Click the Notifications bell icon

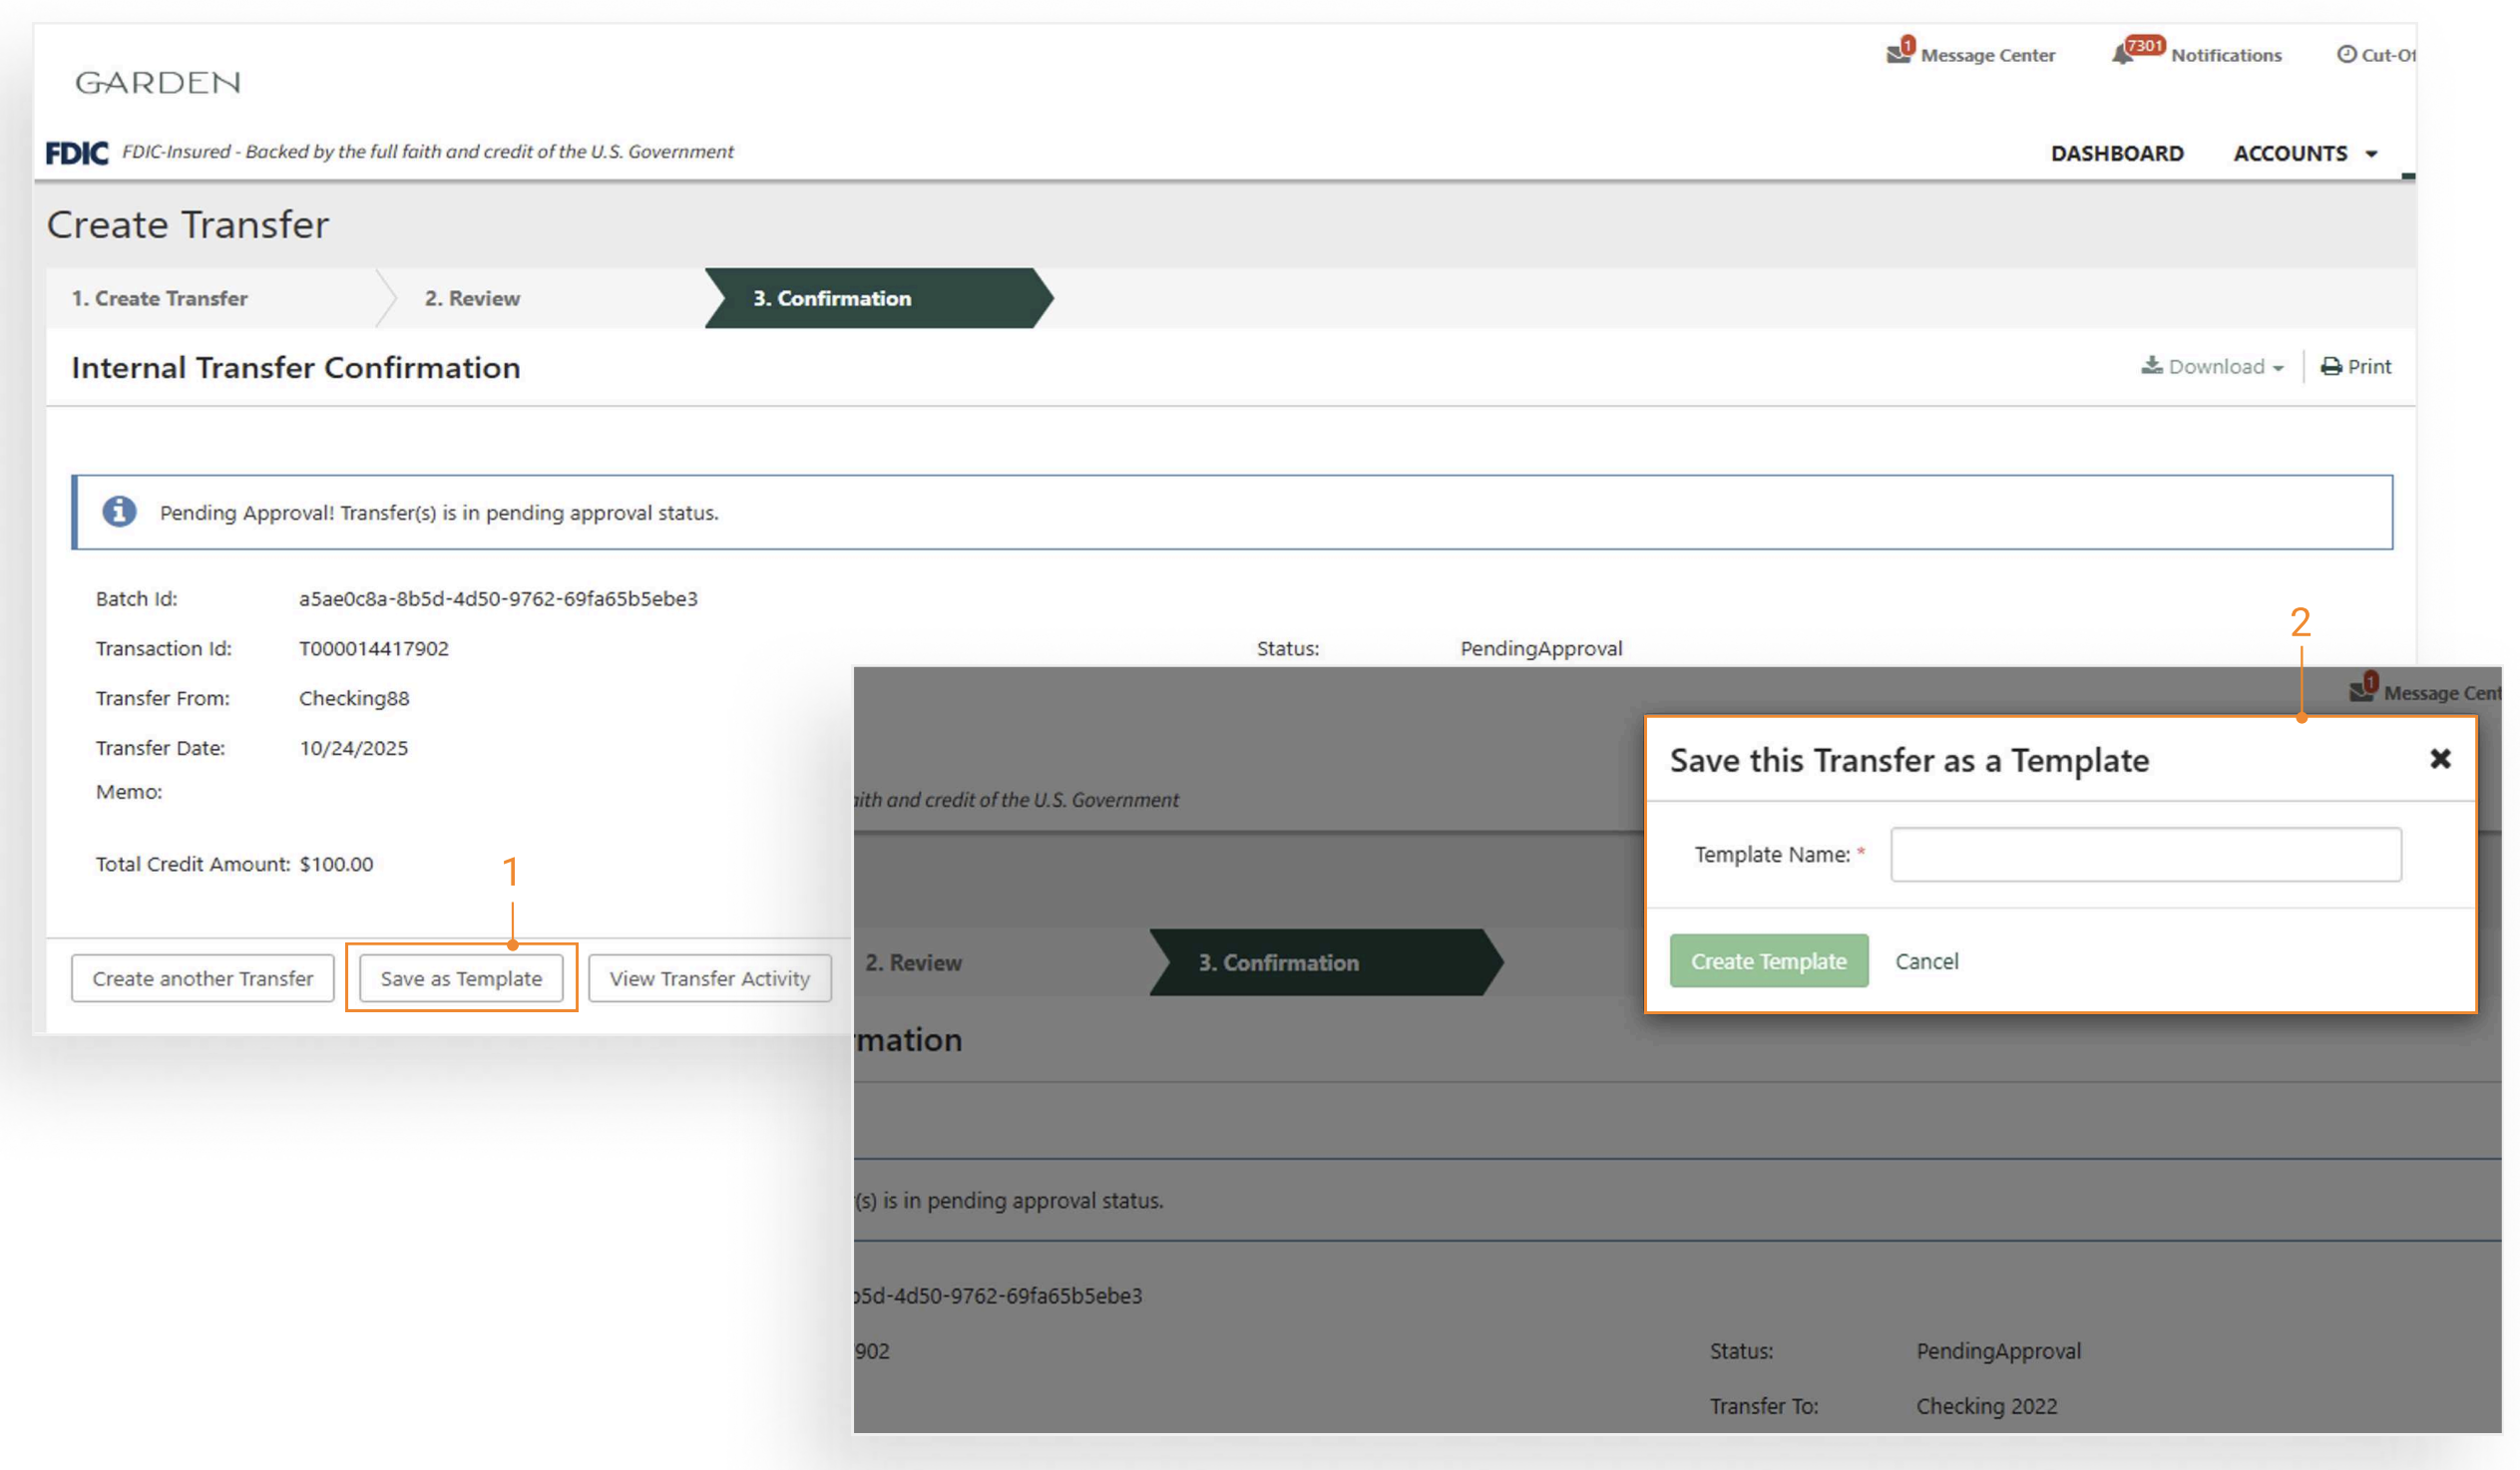click(x=2122, y=54)
